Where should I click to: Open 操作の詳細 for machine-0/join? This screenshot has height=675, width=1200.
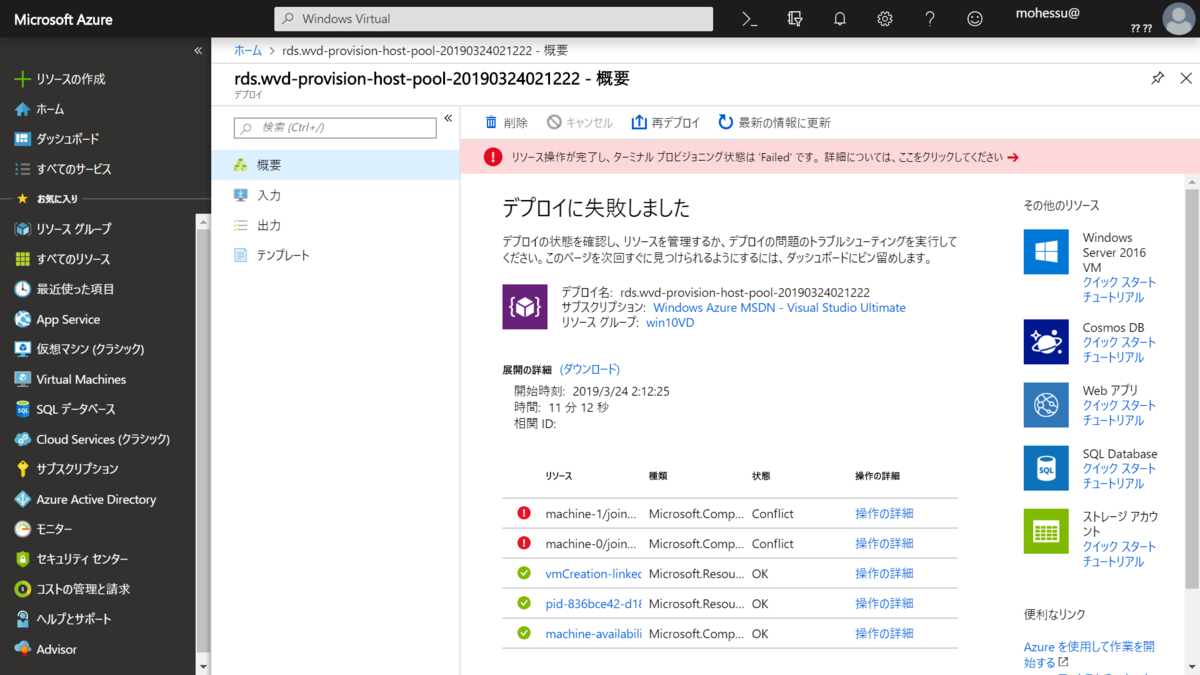884,543
